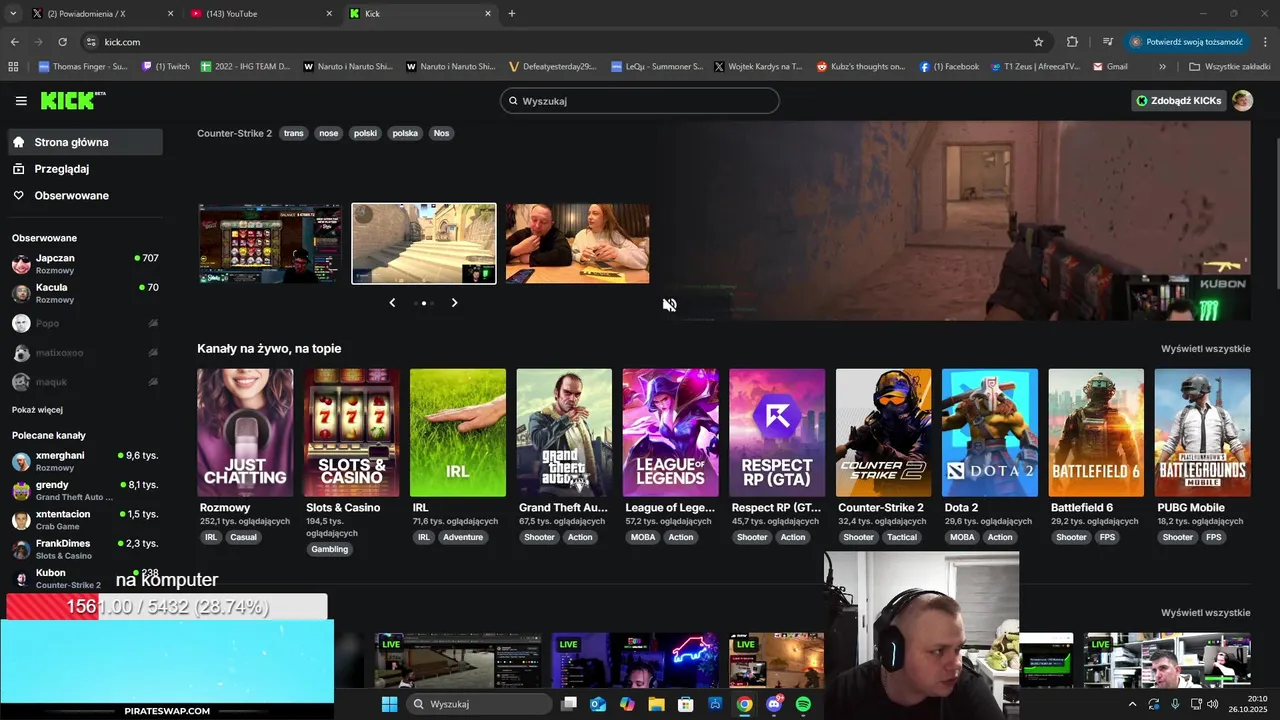The width and height of the screenshot is (1280, 720).
Task: Open recommended channel xntentacion
Action: coord(85,520)
